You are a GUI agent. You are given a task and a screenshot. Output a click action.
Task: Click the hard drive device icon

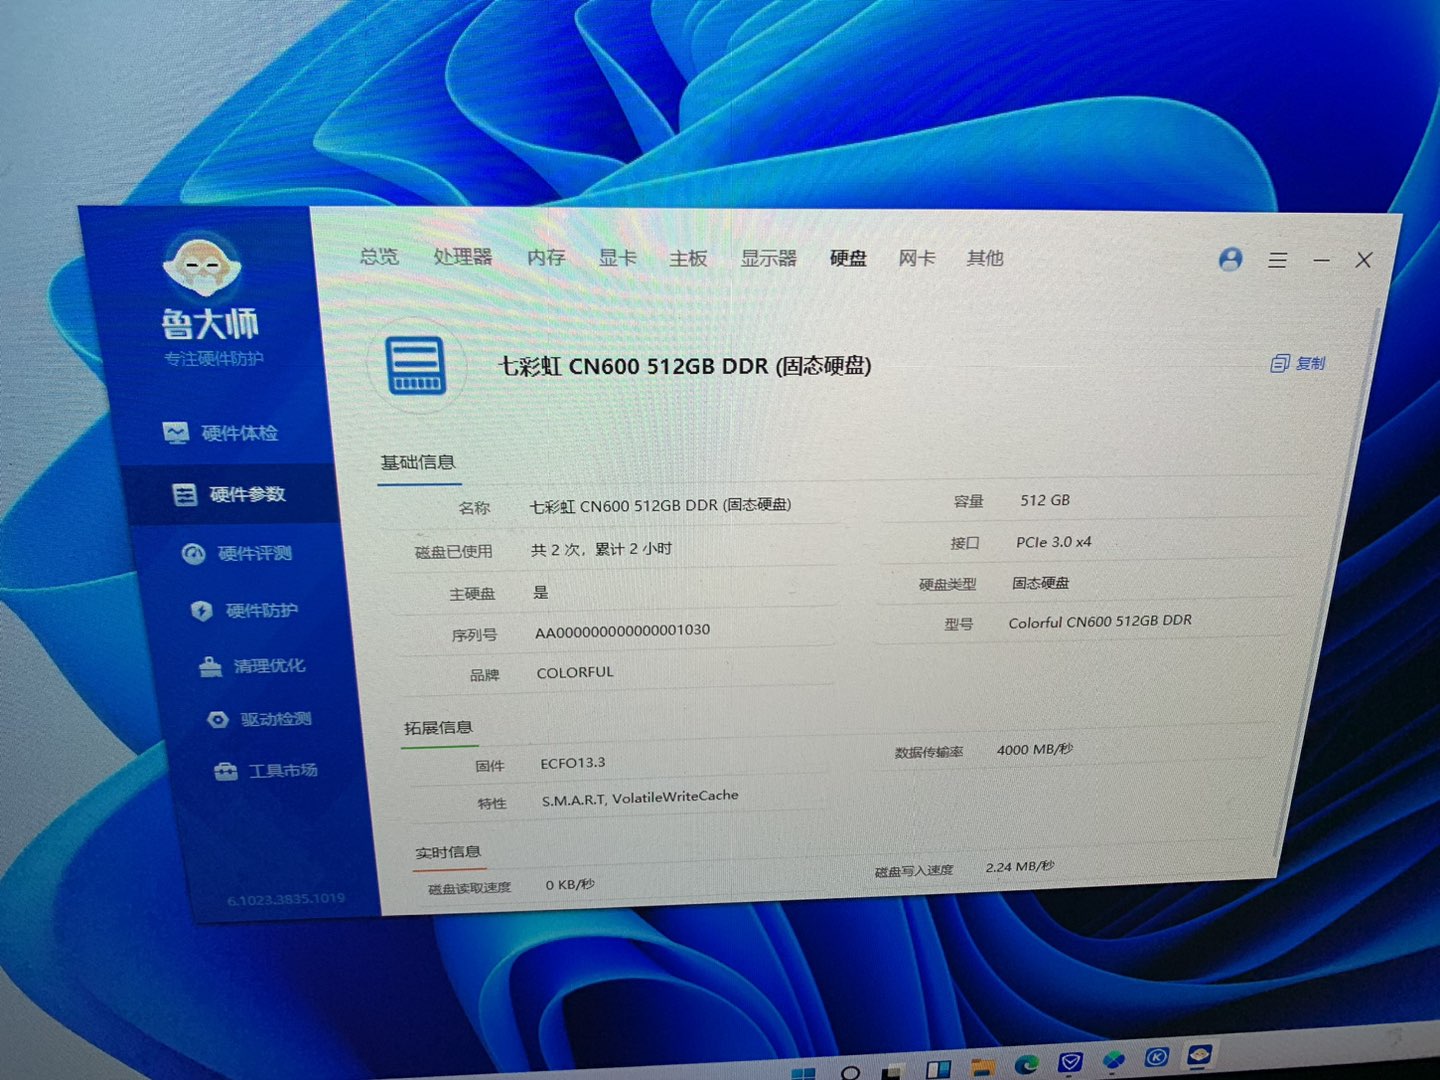[416, 365]
